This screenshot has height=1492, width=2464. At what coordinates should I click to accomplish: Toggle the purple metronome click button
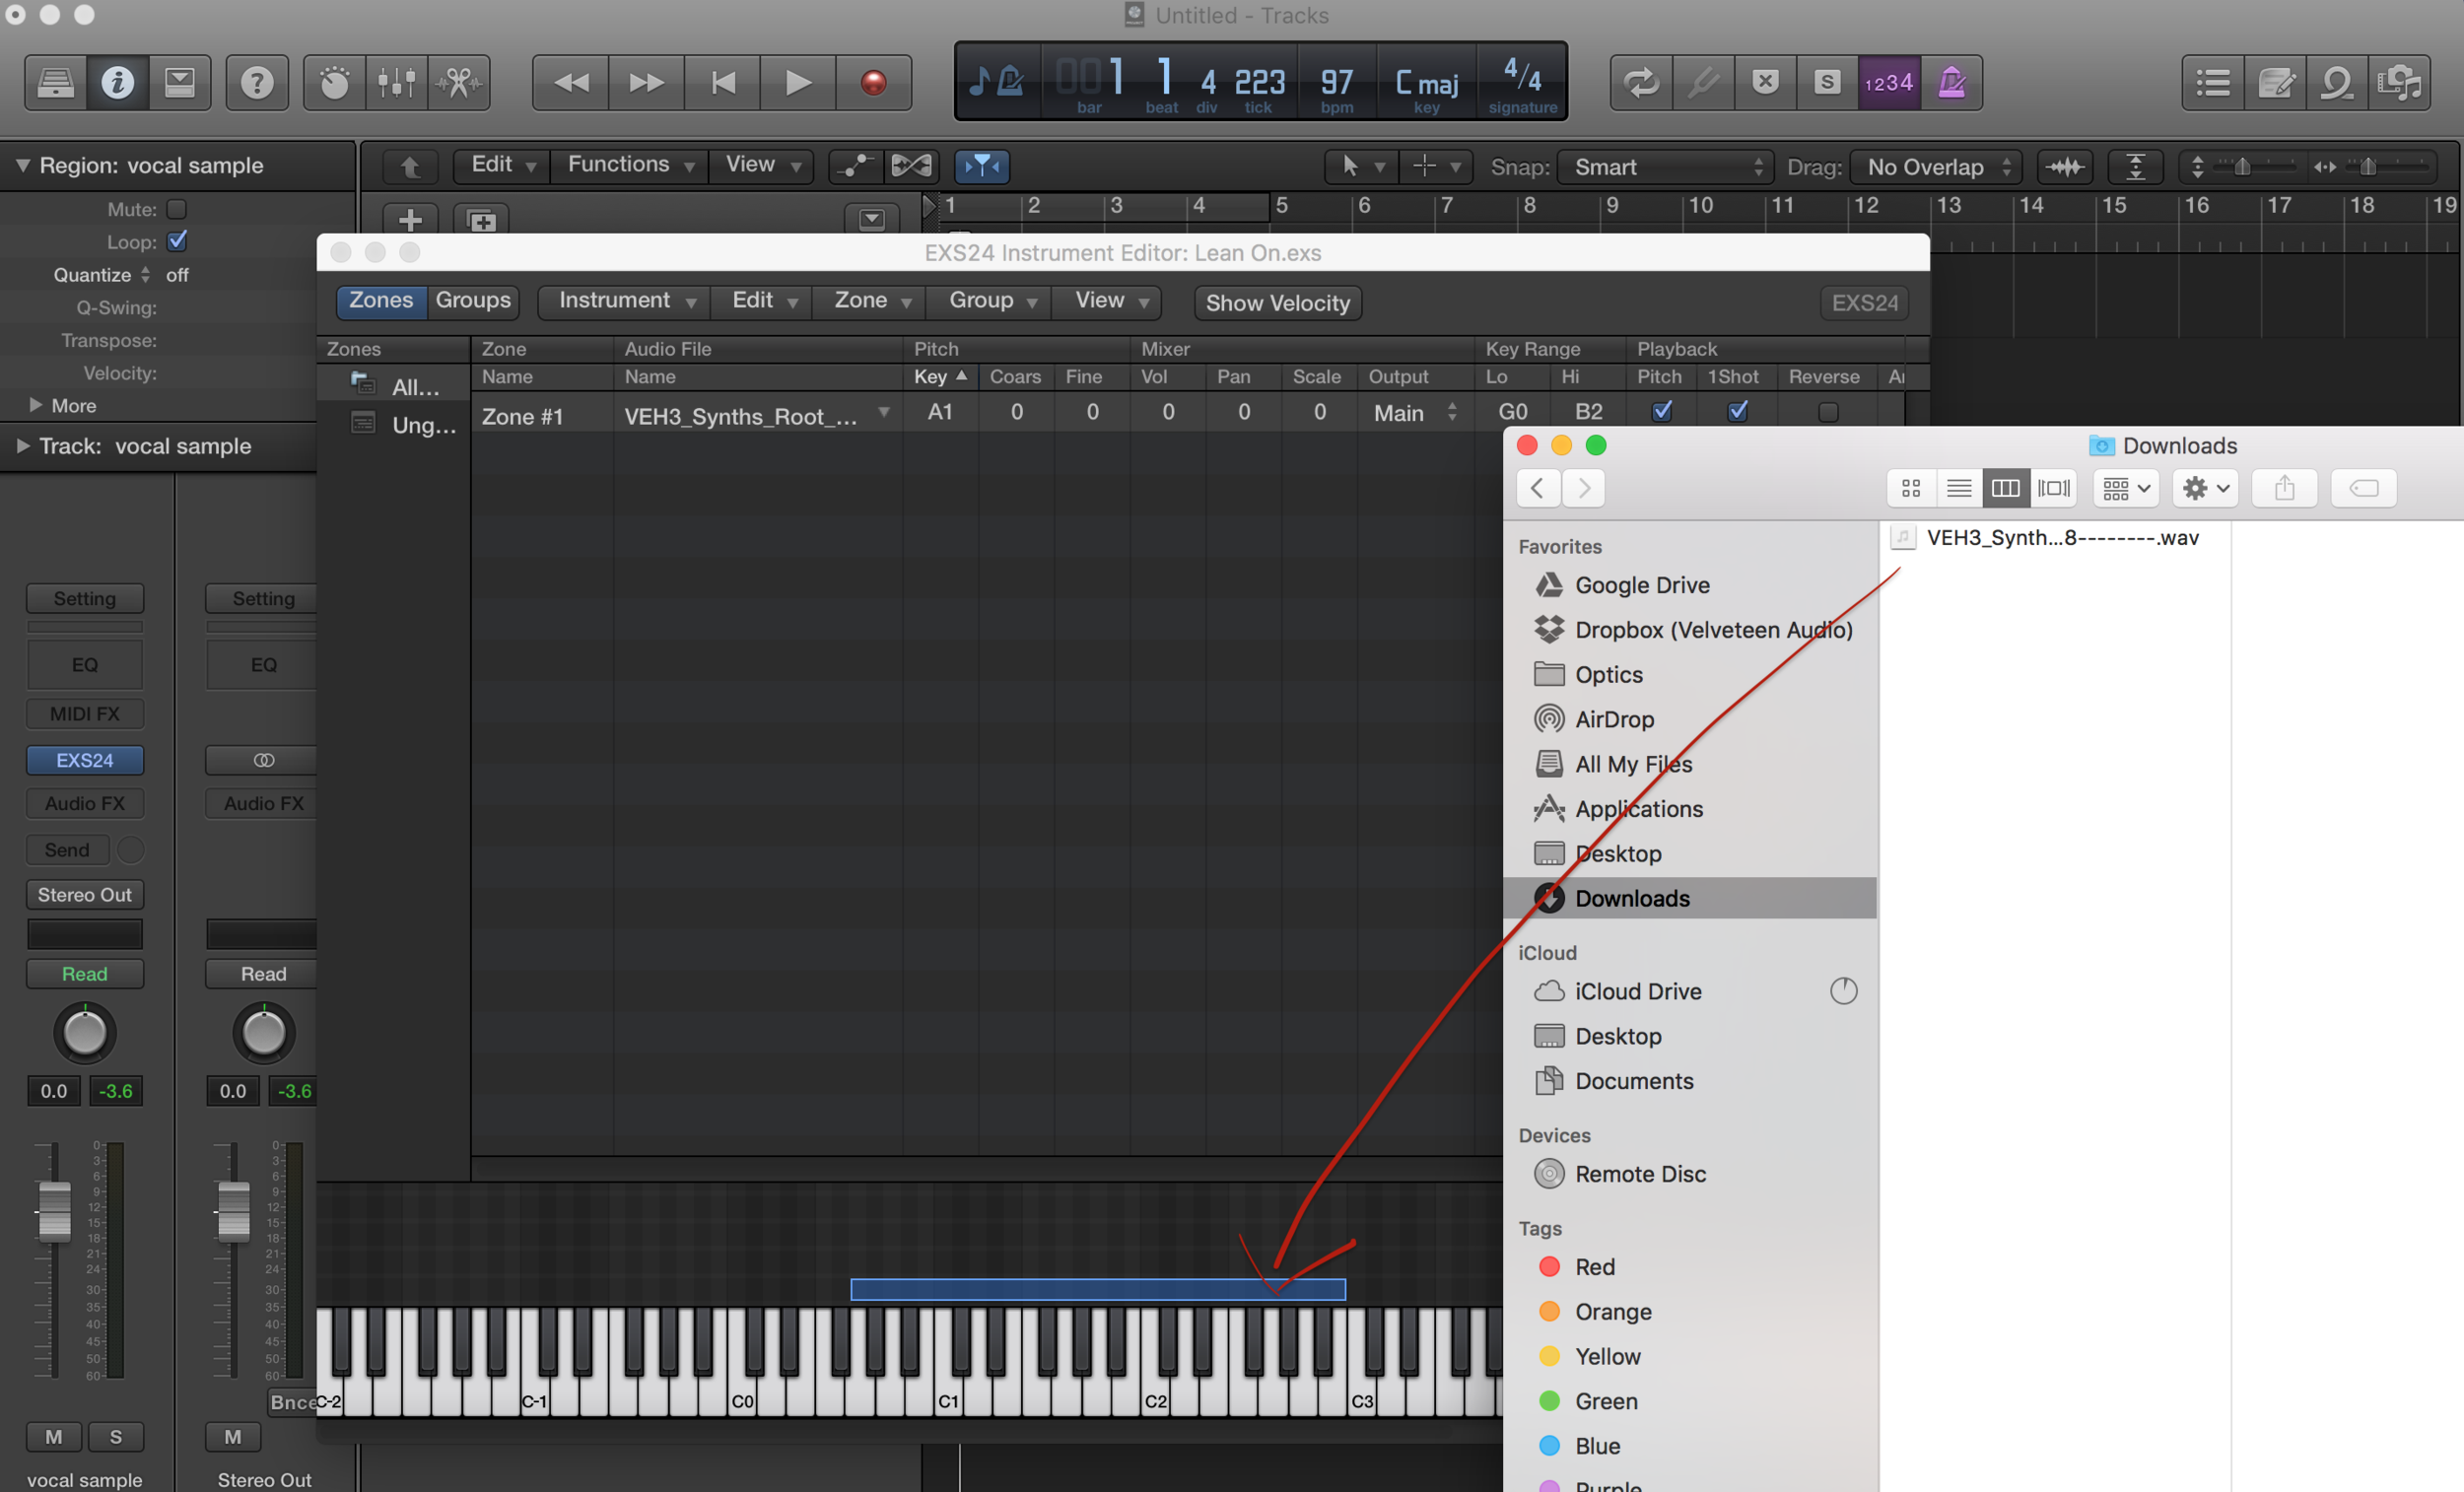1951,82
